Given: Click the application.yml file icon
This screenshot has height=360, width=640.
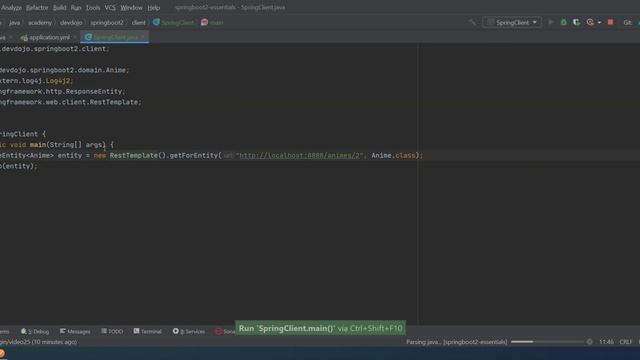Looking at the screenshot, I should [24, 38].
